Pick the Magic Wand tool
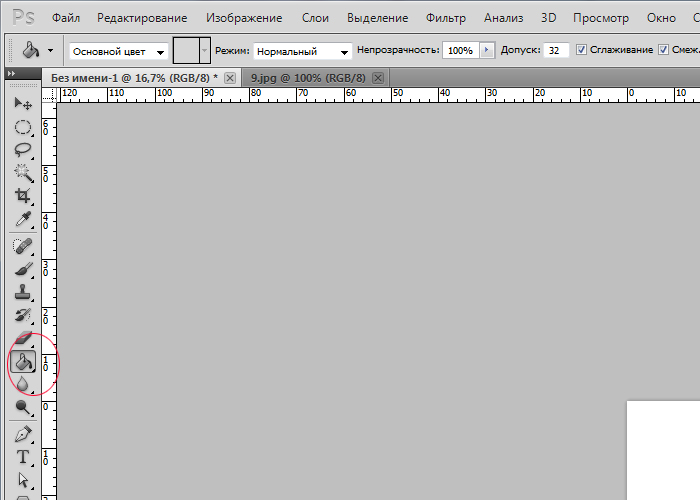This screenshot has height=500, width=700. tap(23, 173)
